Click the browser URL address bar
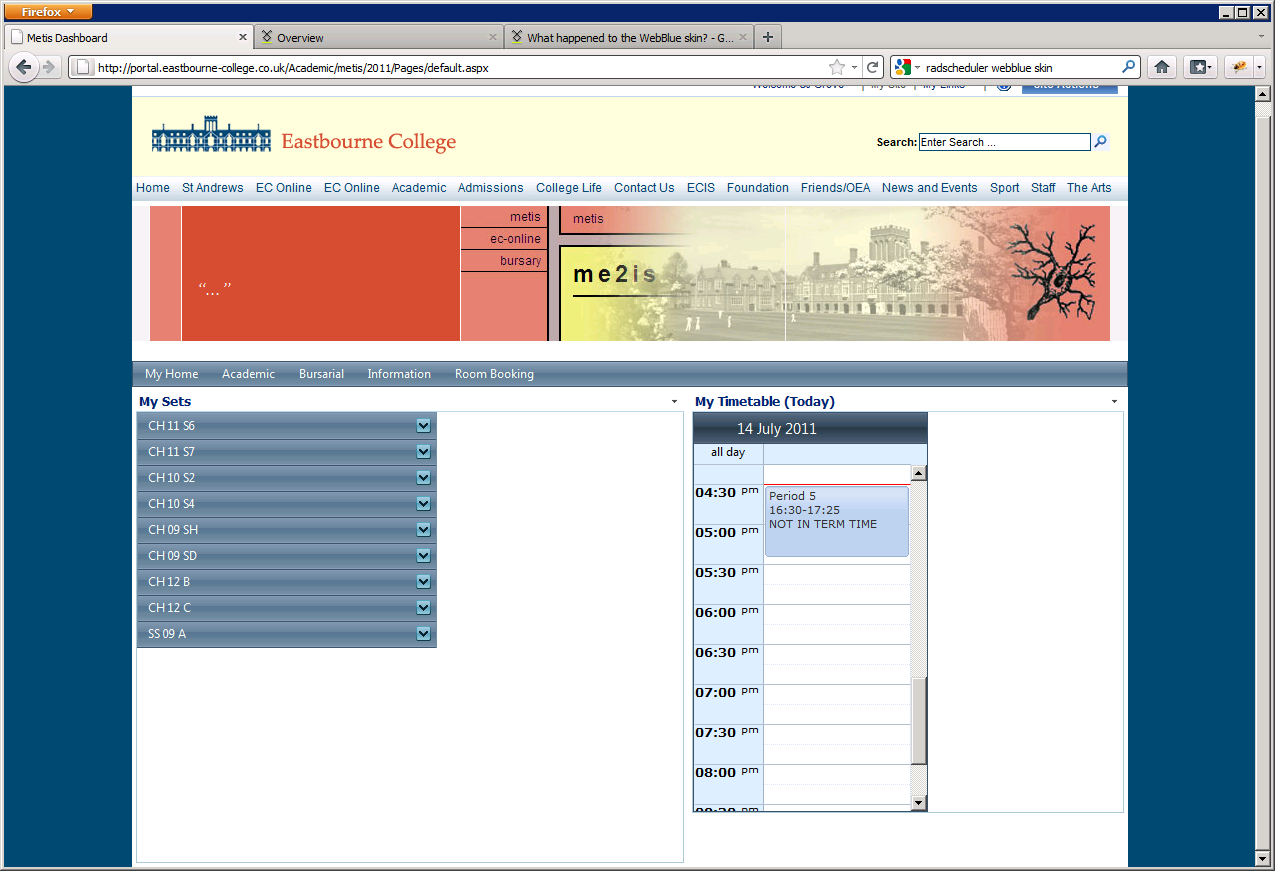The width and height of the screenshot is (1275, 871). point(460,68)
